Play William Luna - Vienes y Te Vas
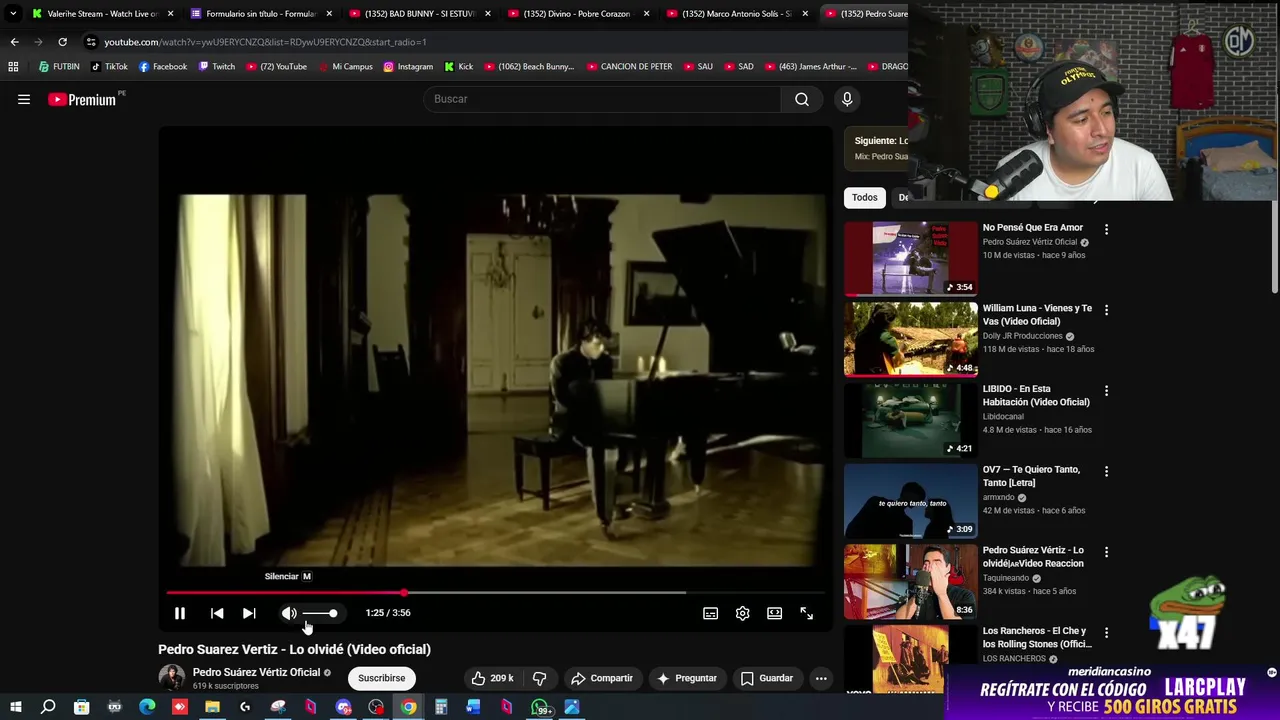The image size is (1280, 720). (x=911, y=339)
